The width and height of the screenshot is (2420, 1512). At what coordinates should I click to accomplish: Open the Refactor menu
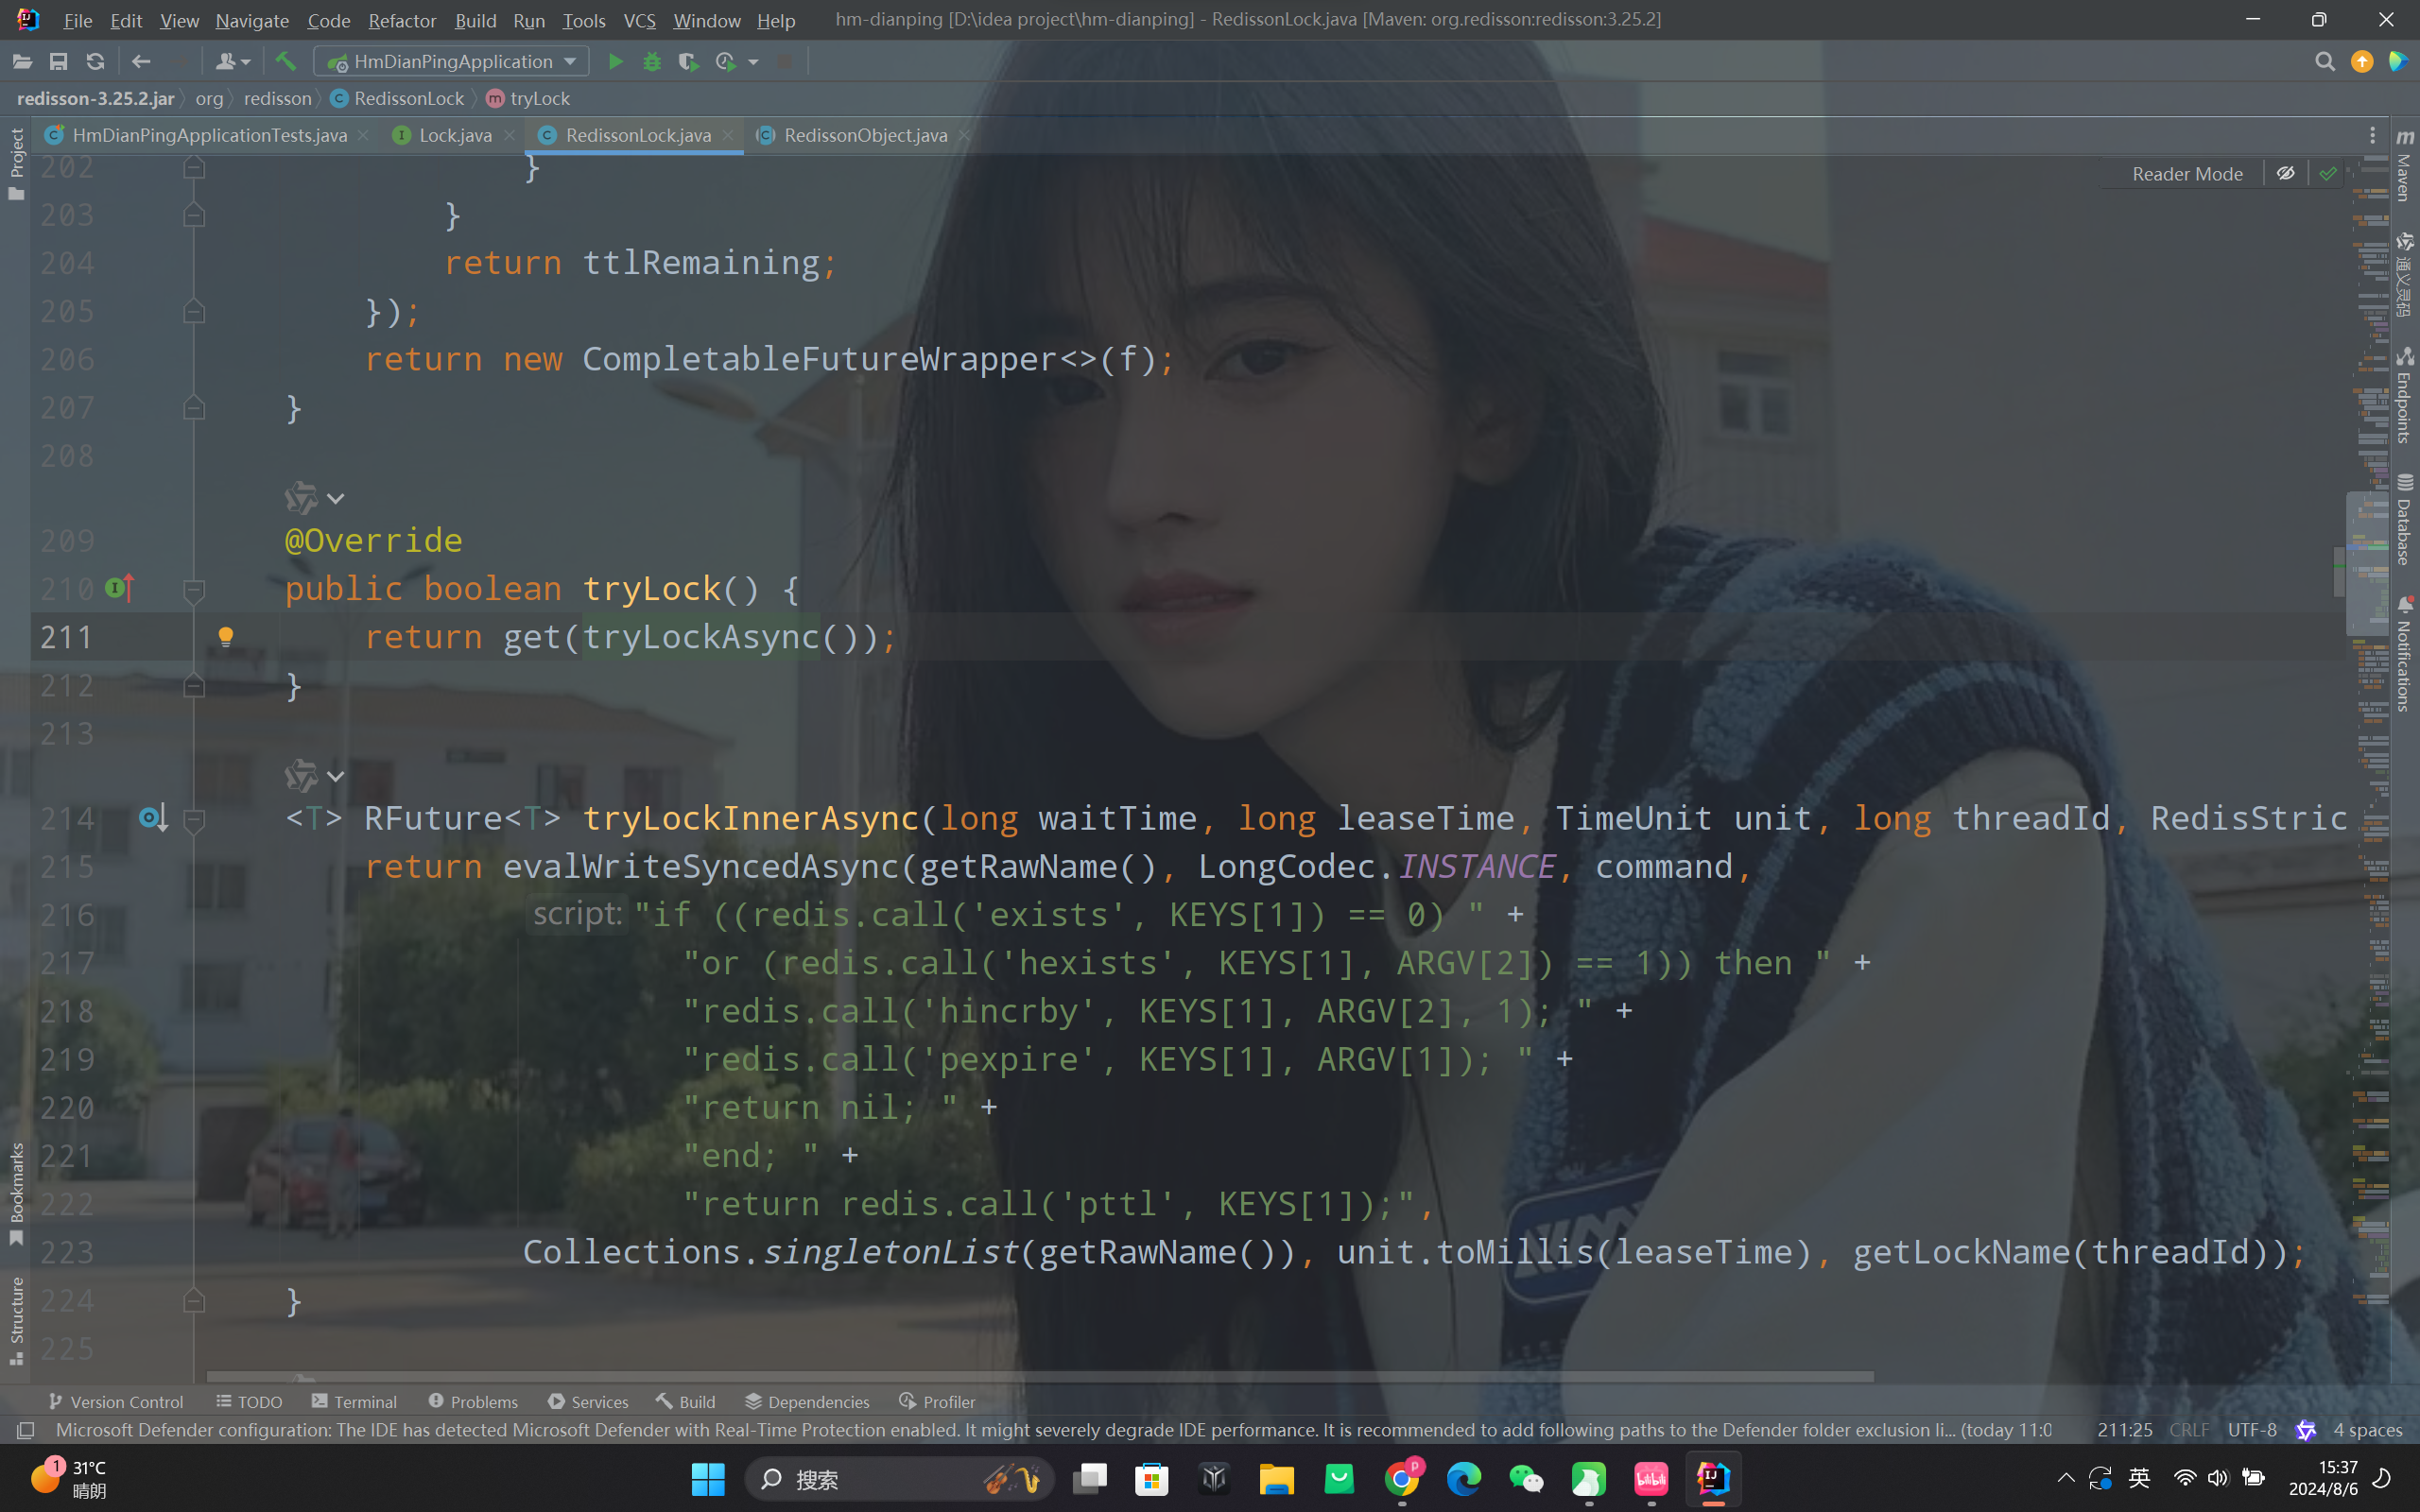pyautogui.click(x=402, y=20)
